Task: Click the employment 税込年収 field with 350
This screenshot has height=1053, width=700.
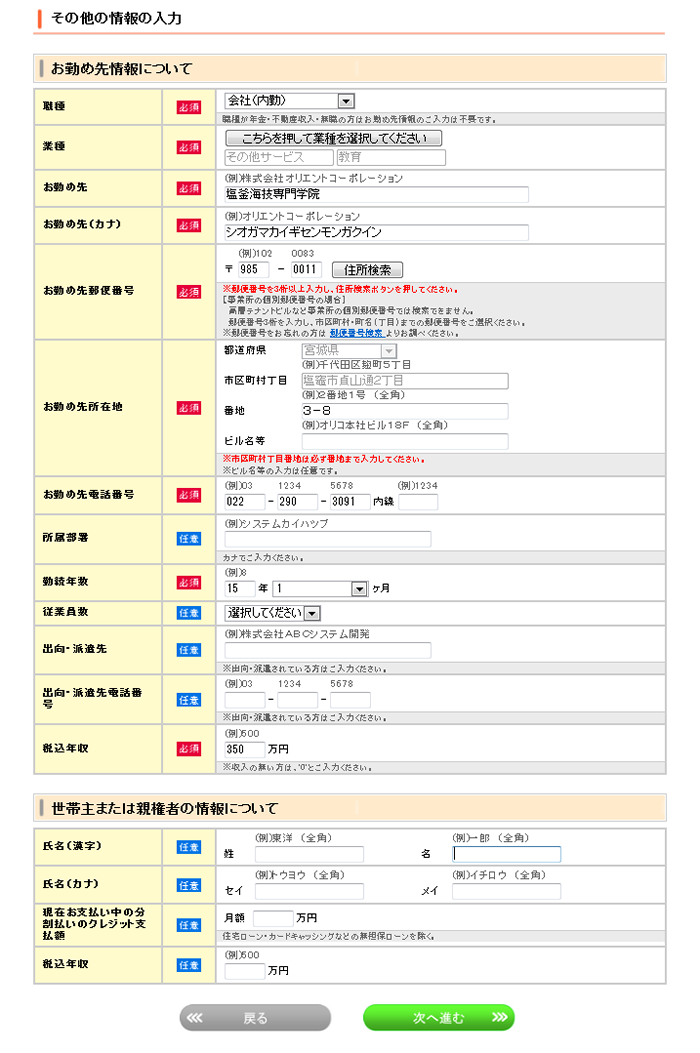Action: point(245,749)
